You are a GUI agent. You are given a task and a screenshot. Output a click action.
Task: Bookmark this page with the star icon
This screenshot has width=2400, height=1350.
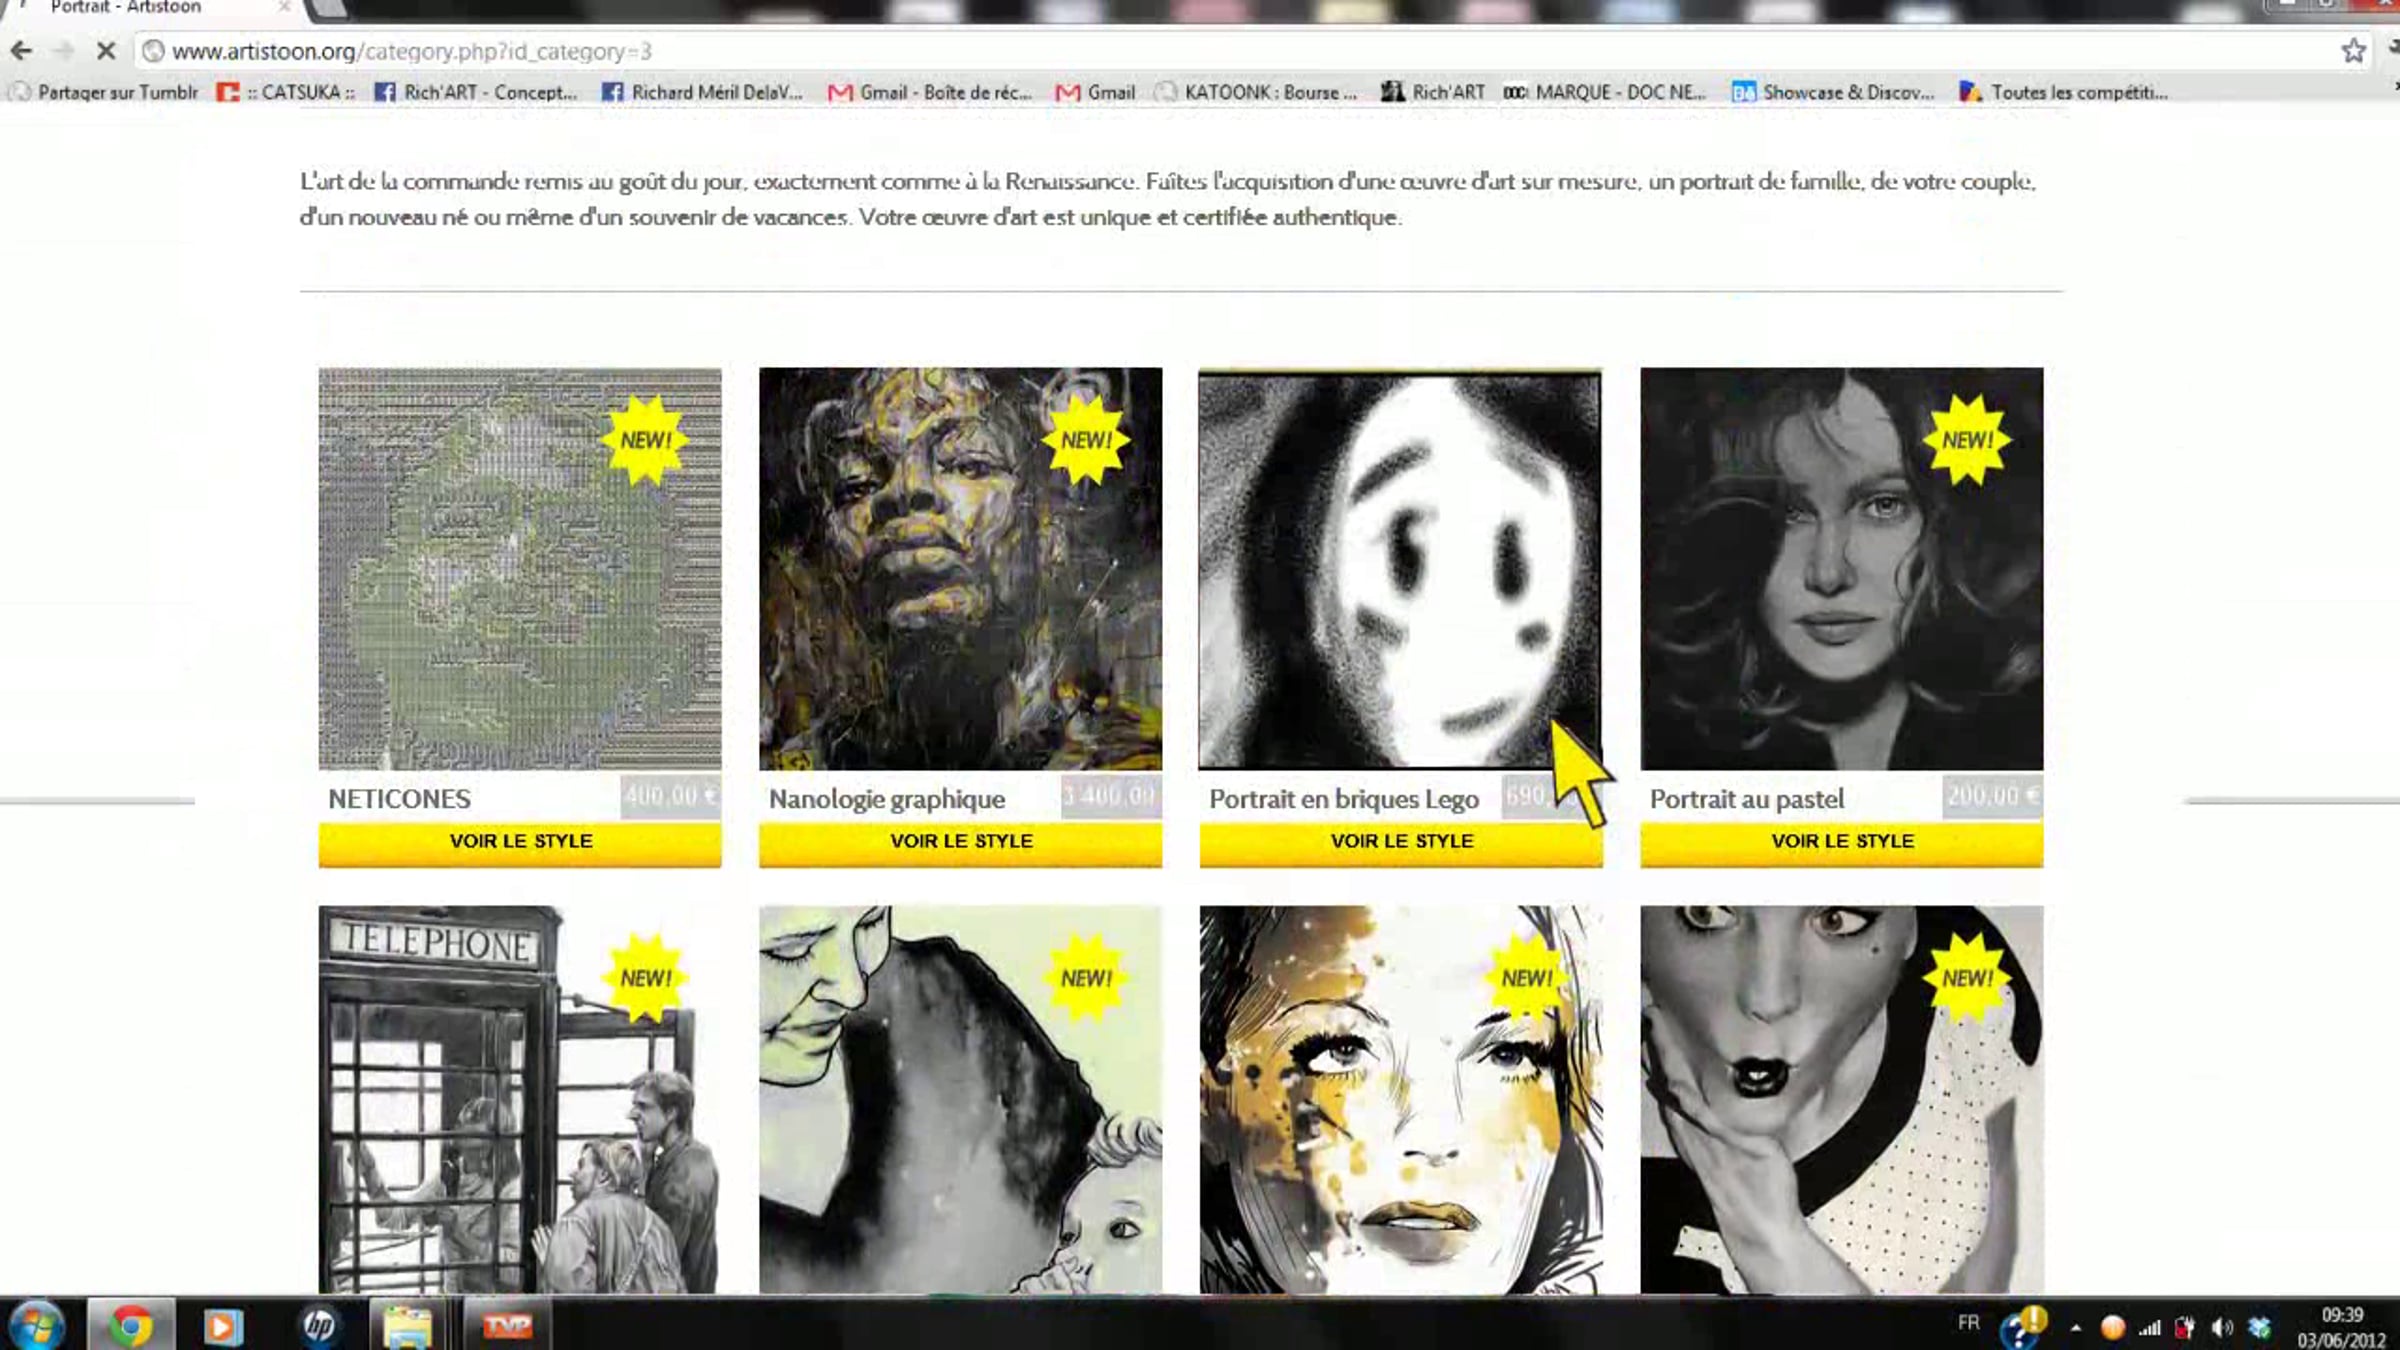pyautogui.click(x=2353, y=50)
